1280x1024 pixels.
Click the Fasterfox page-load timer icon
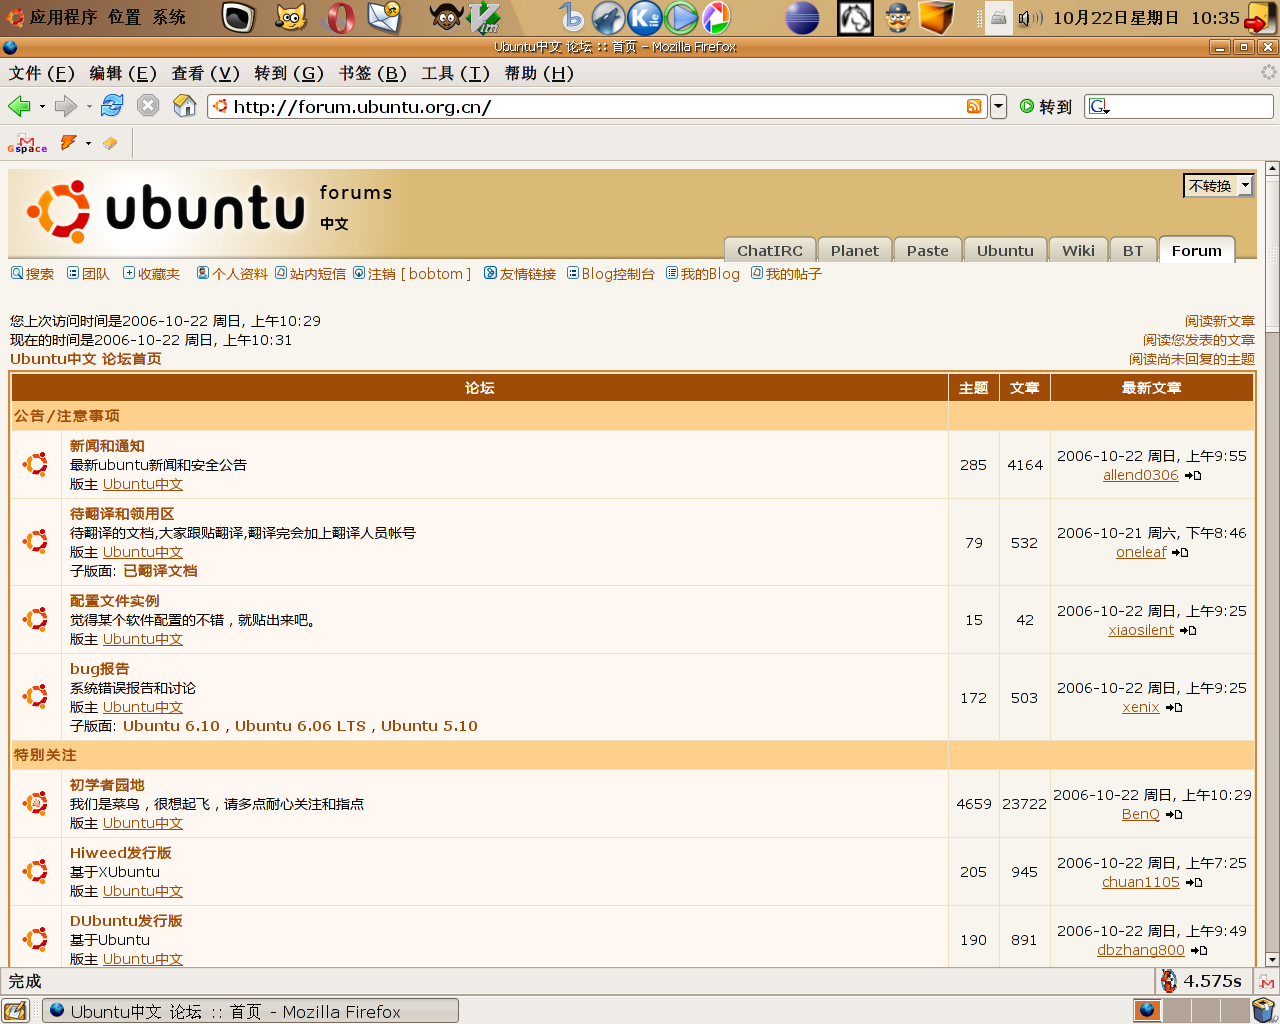1168,981
